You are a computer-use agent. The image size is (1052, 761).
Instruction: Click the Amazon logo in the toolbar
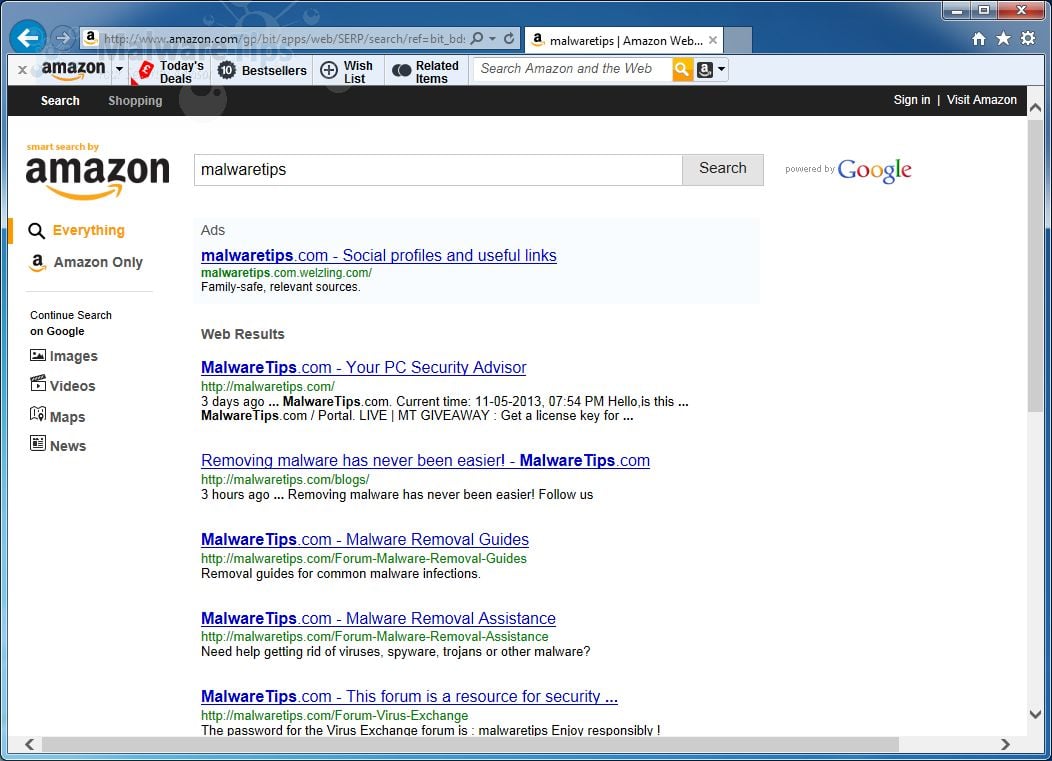click(x=73, y=70)
